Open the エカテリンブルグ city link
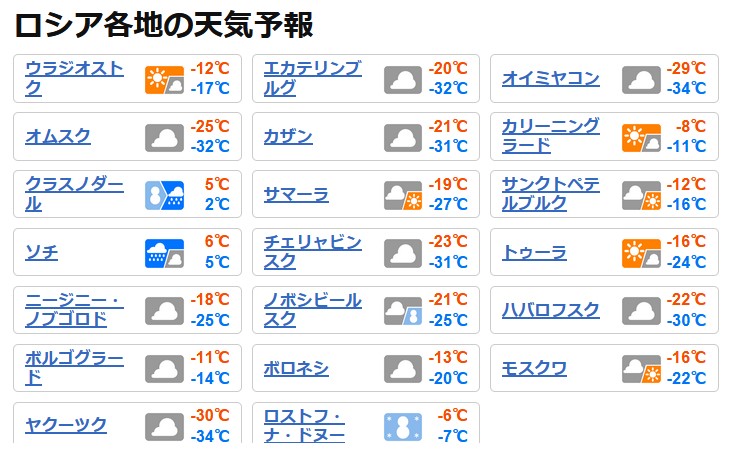Screen dimensions: 730x449 [312, 78]
